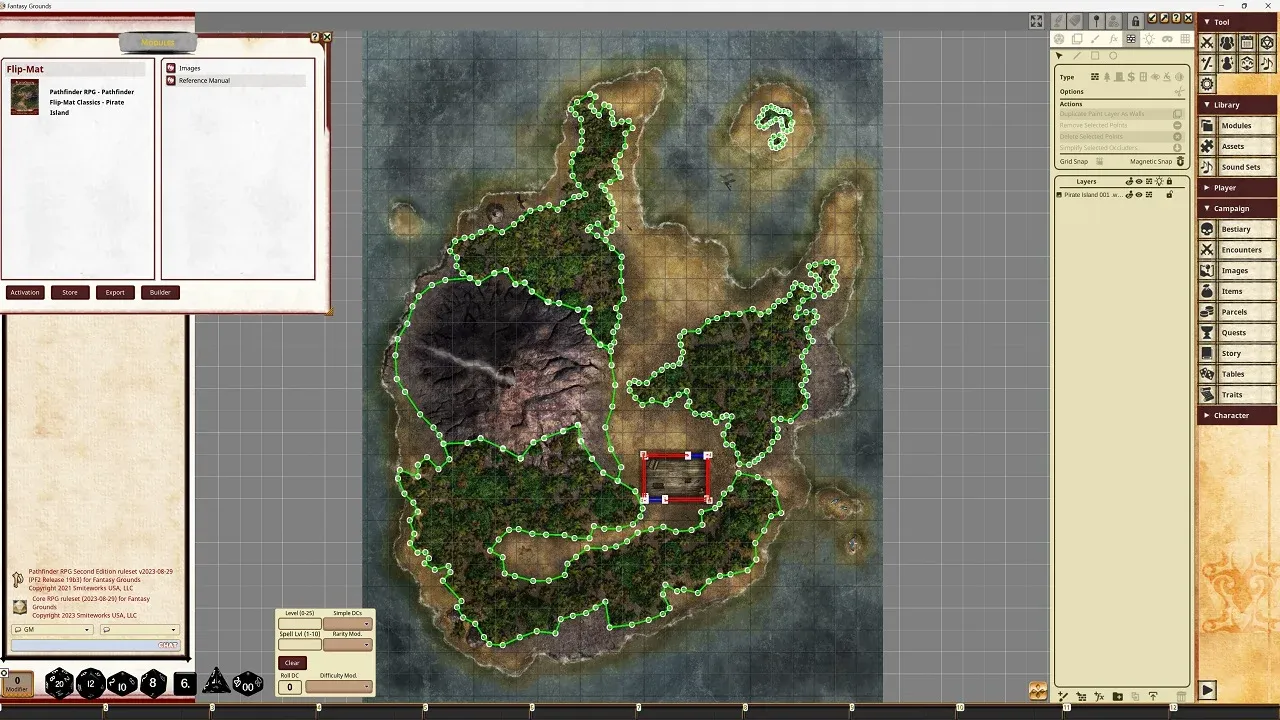The height and width of the screenshot is (720, 1280).
Task: Click the Builder button
Action: pos(160,292)
